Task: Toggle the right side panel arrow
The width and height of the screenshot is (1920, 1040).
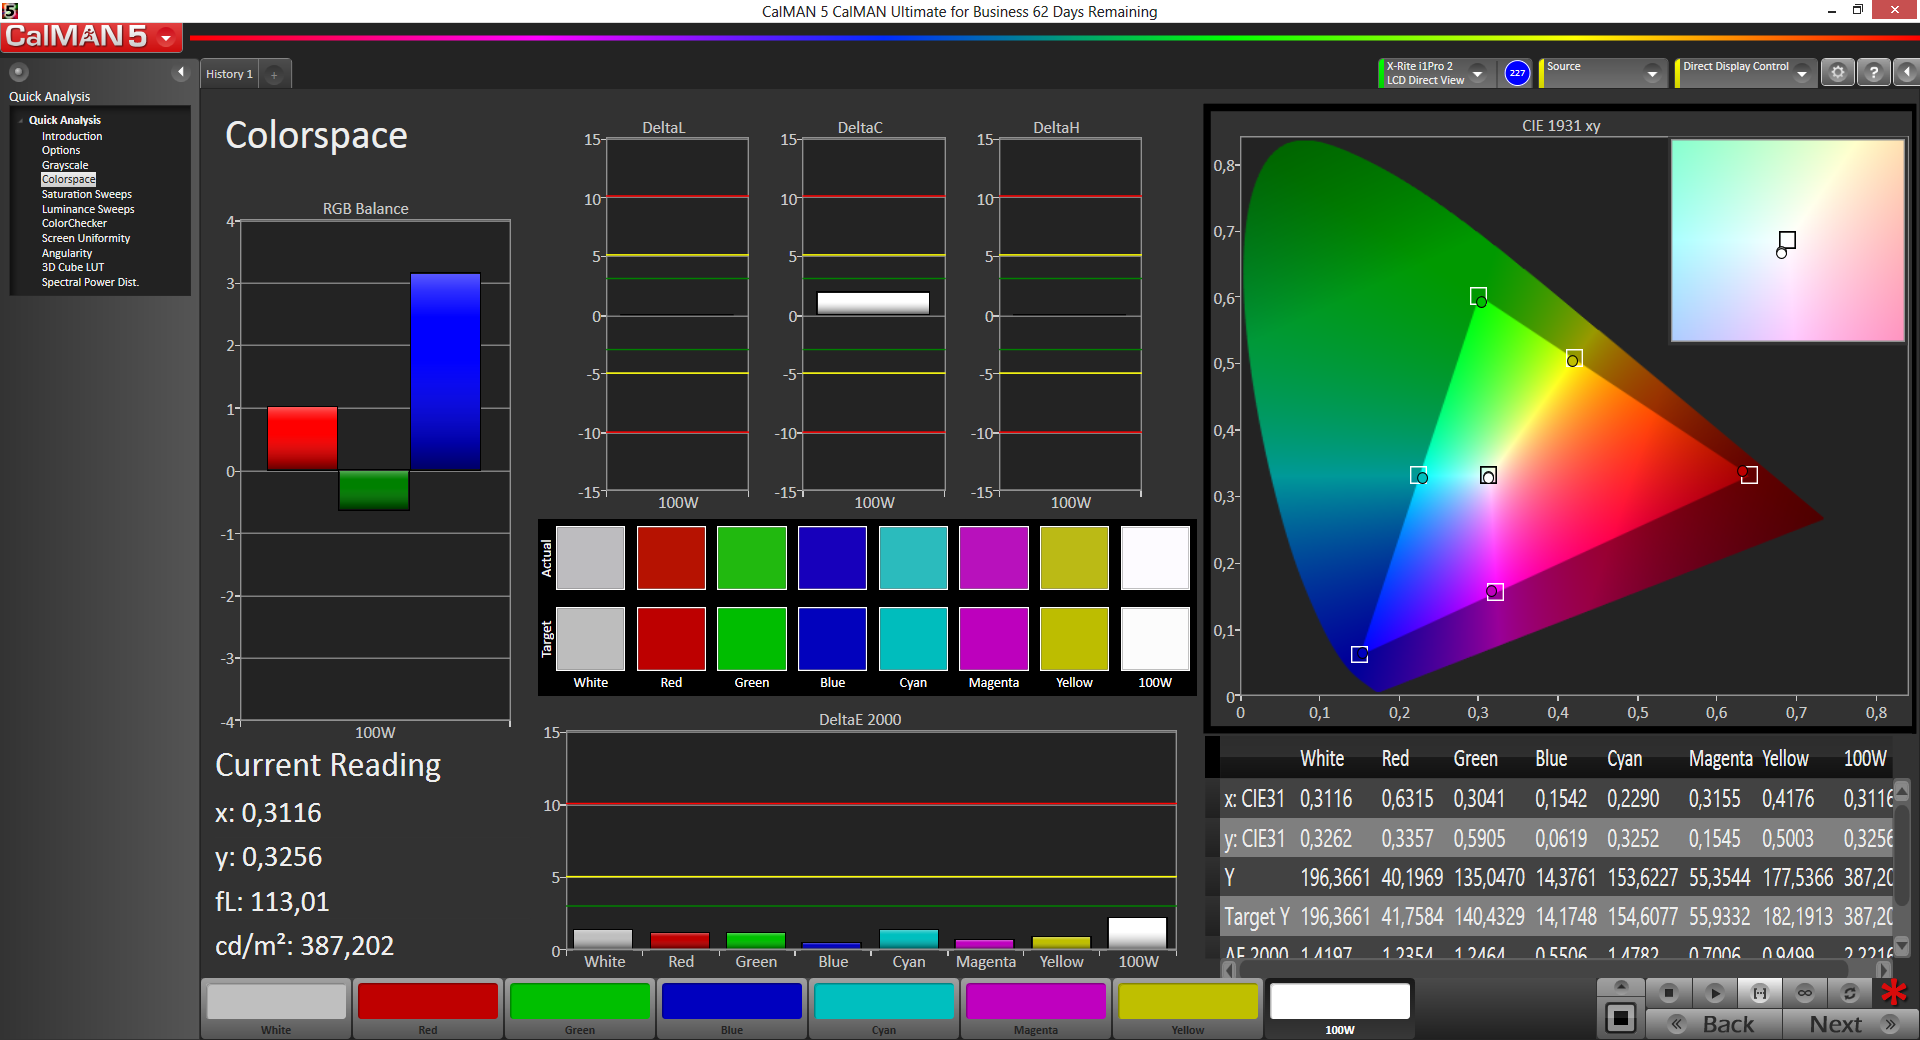Action: tap(1906, 73)
